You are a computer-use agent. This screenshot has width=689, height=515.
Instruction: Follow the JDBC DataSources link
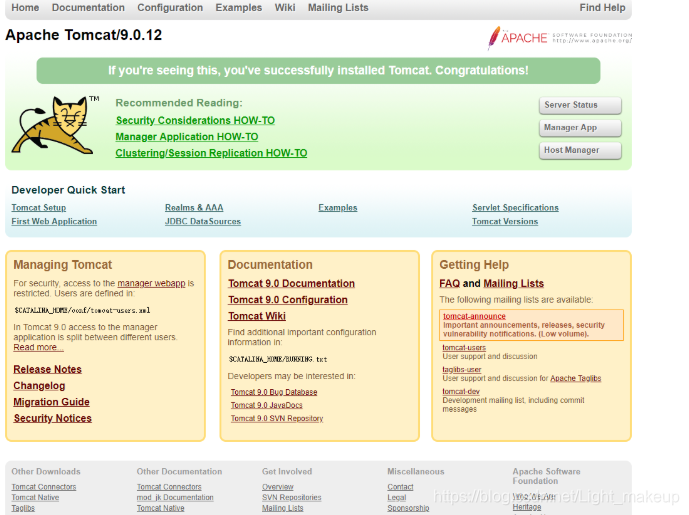pos(203,221)
